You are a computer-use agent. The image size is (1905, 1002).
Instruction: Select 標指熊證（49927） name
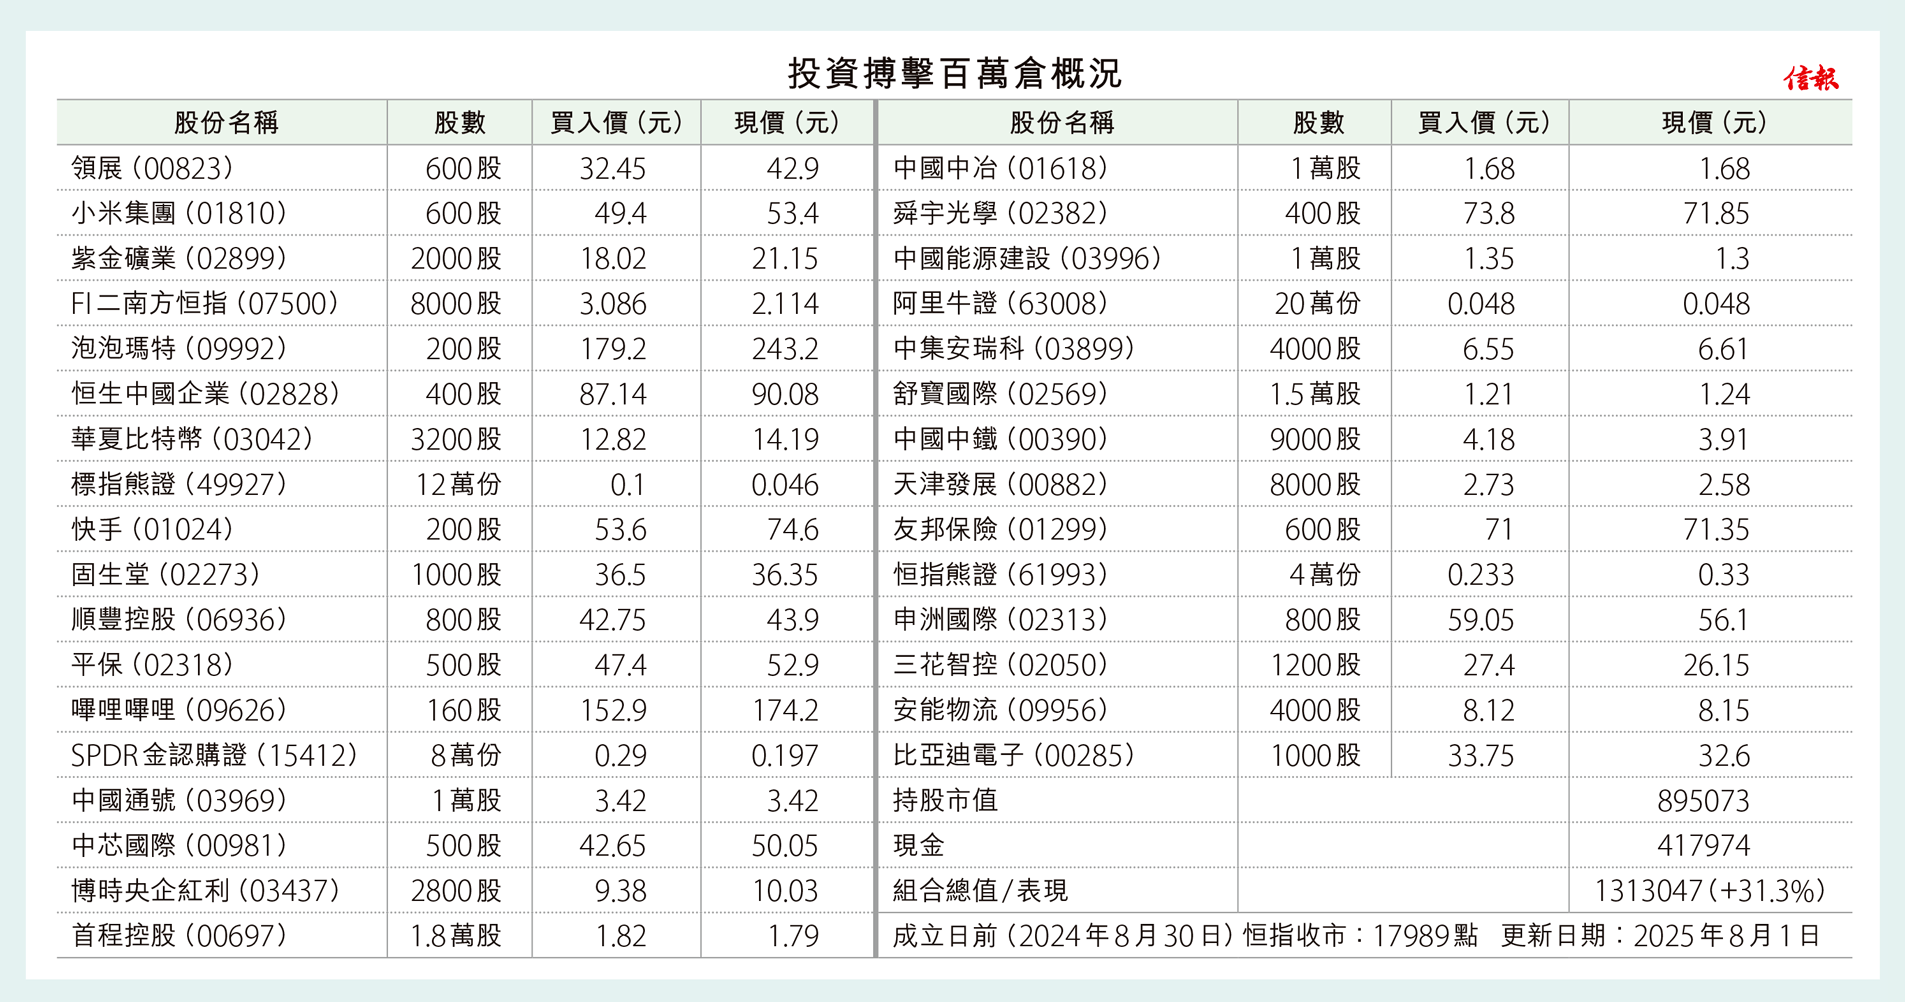[179, 484]
